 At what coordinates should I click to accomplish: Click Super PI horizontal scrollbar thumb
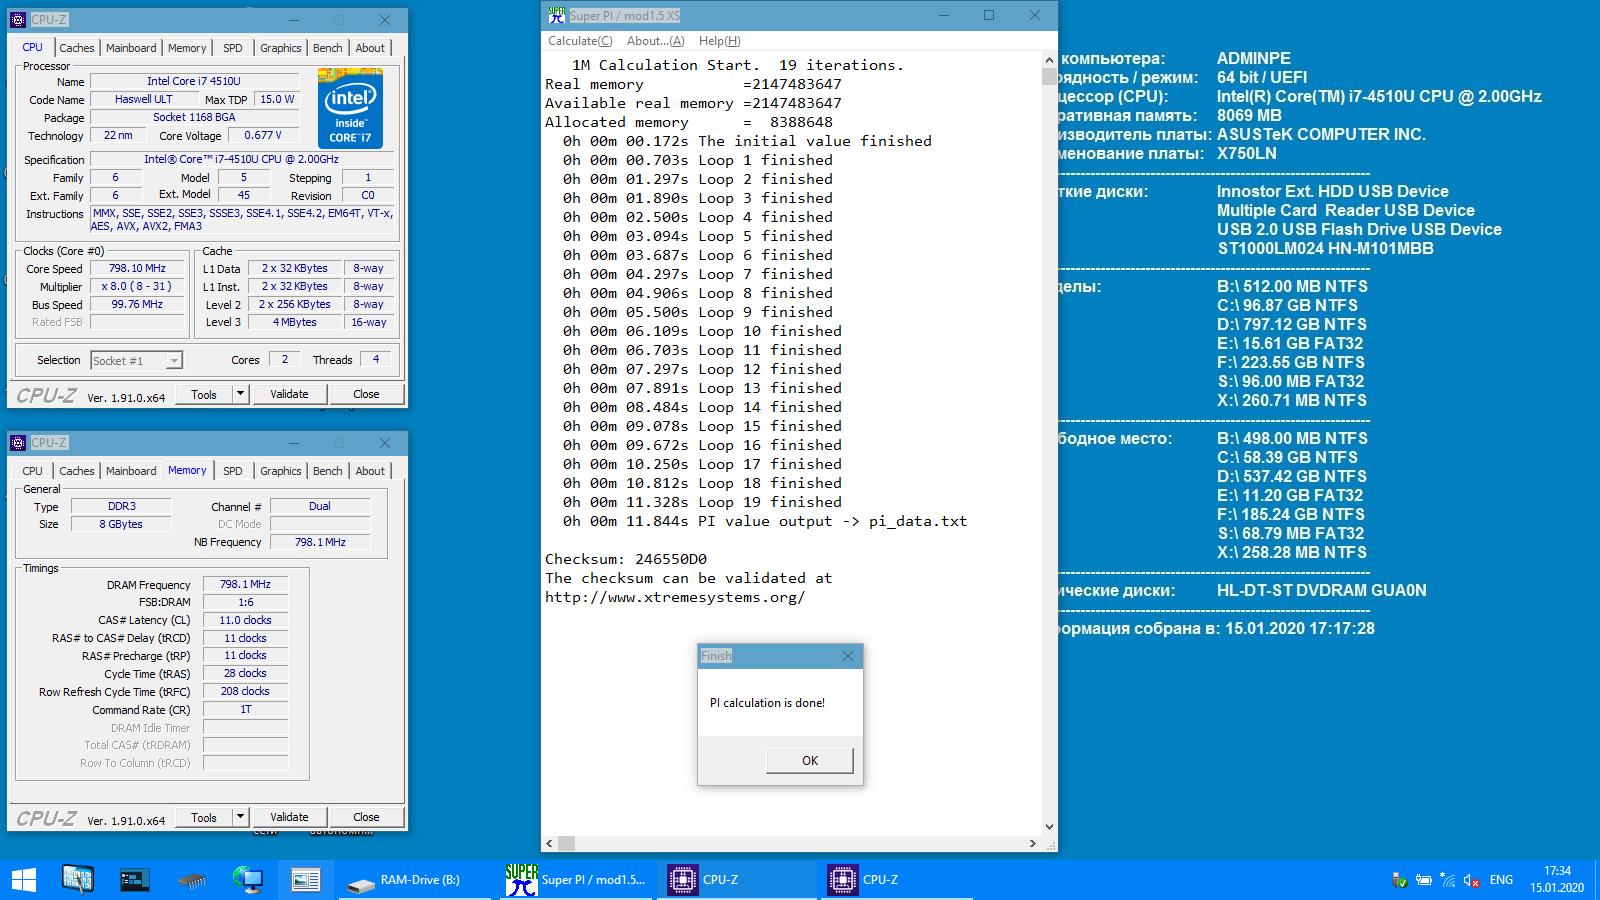coord(566,843)
